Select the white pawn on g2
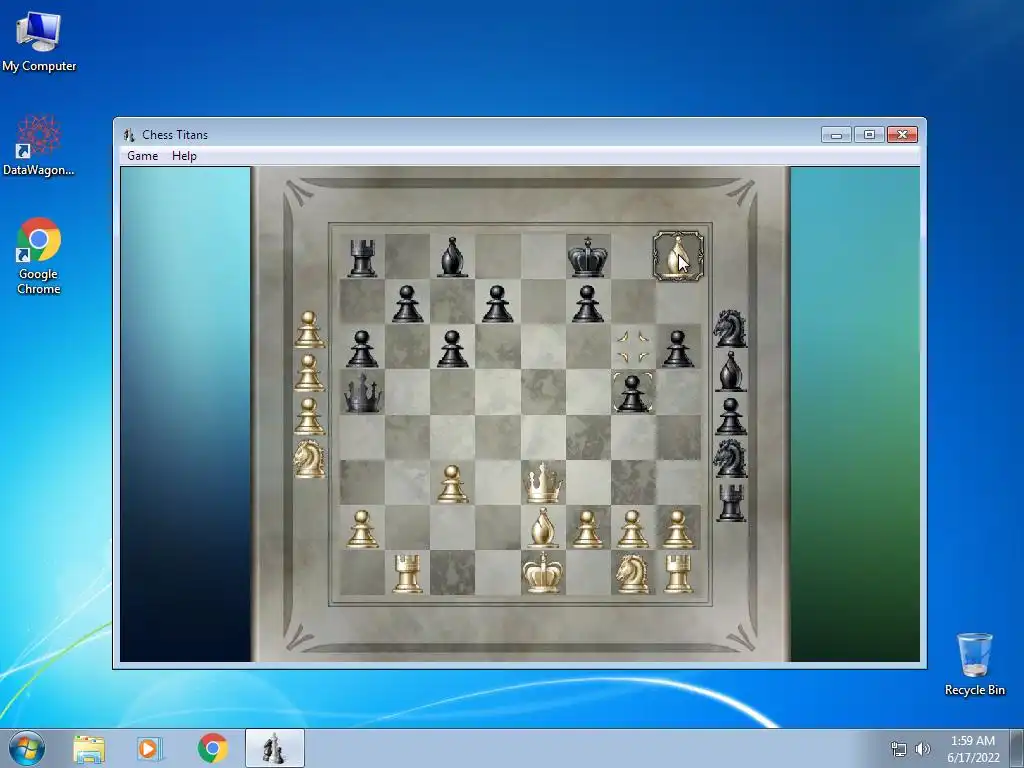Screen dimensions: 1024x768 (632, 529)
